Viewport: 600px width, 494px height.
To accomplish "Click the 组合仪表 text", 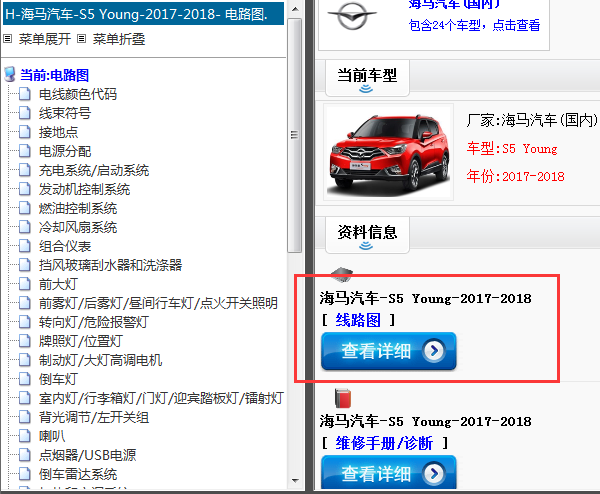I will pos(65,246).
